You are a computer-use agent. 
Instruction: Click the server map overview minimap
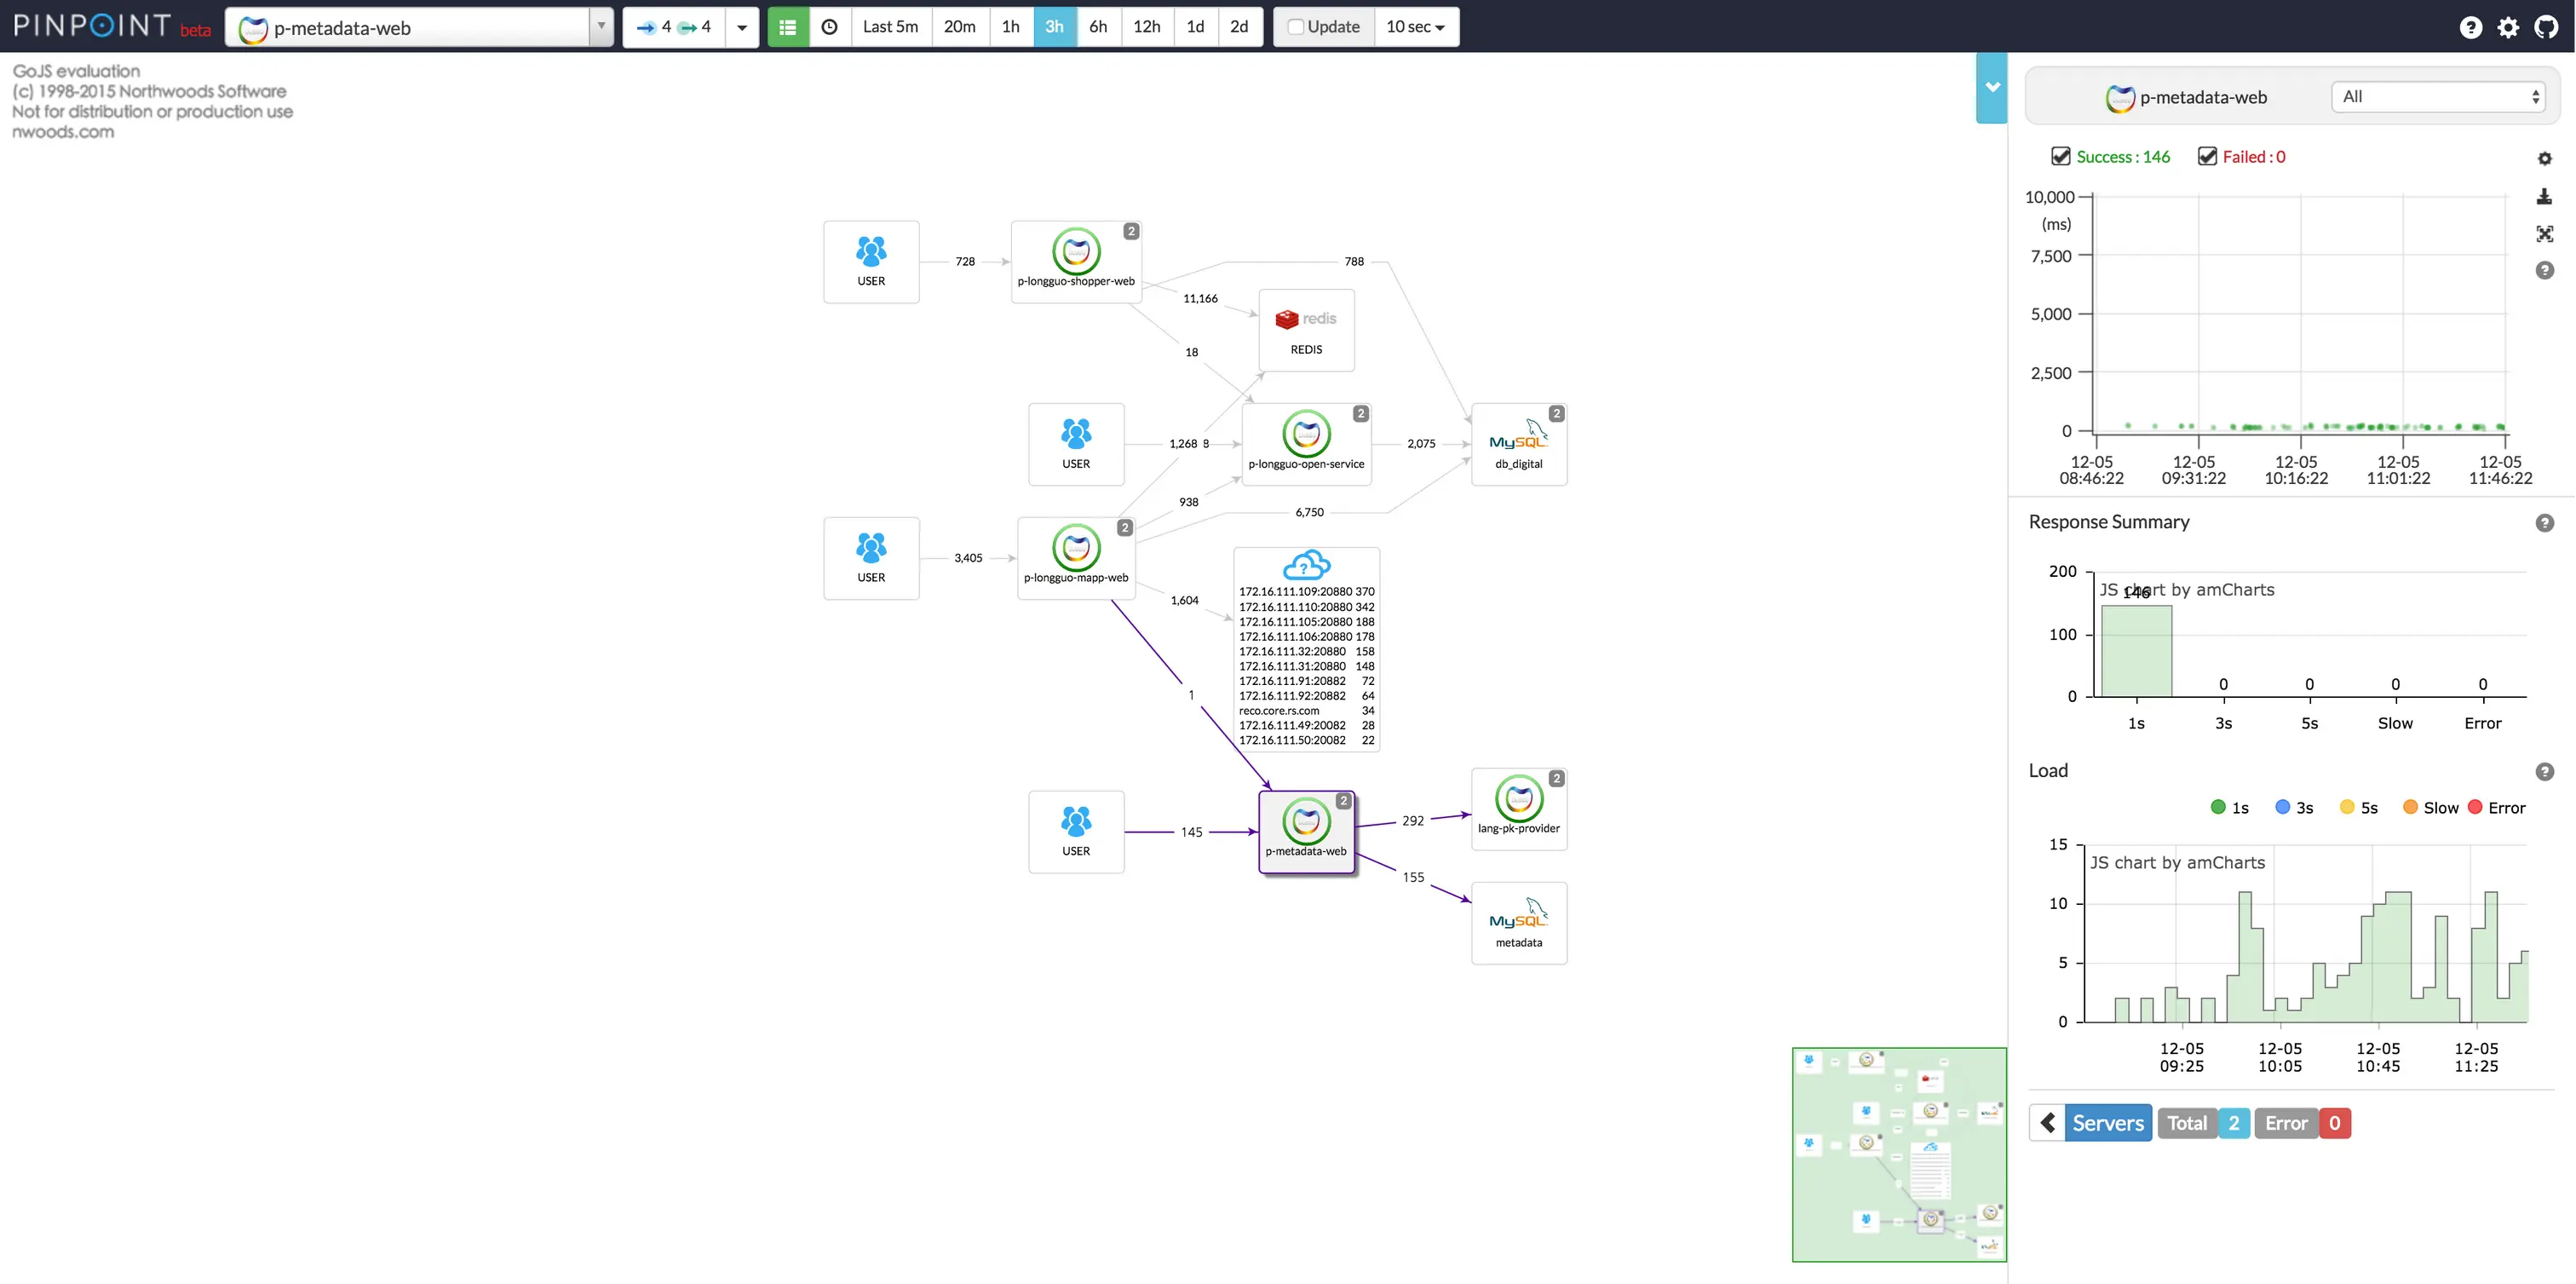click(1898, 1154)
